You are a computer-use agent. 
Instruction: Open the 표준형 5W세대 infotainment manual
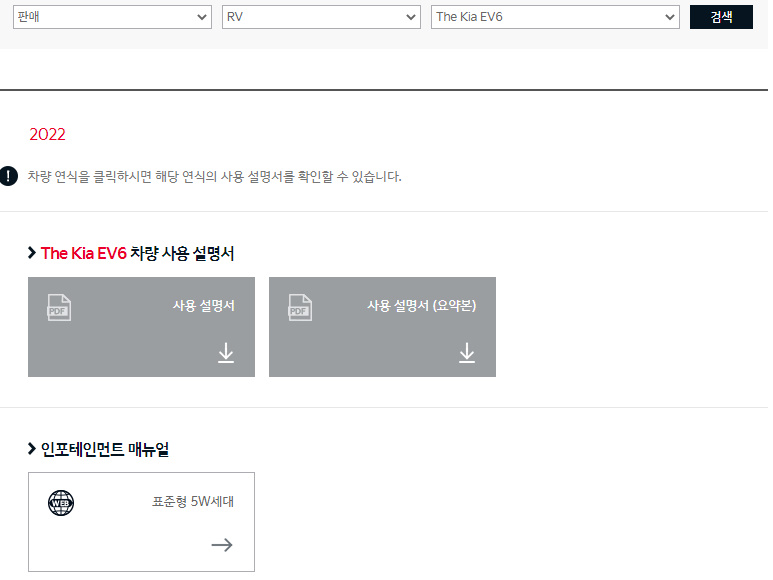coord(141,522)
